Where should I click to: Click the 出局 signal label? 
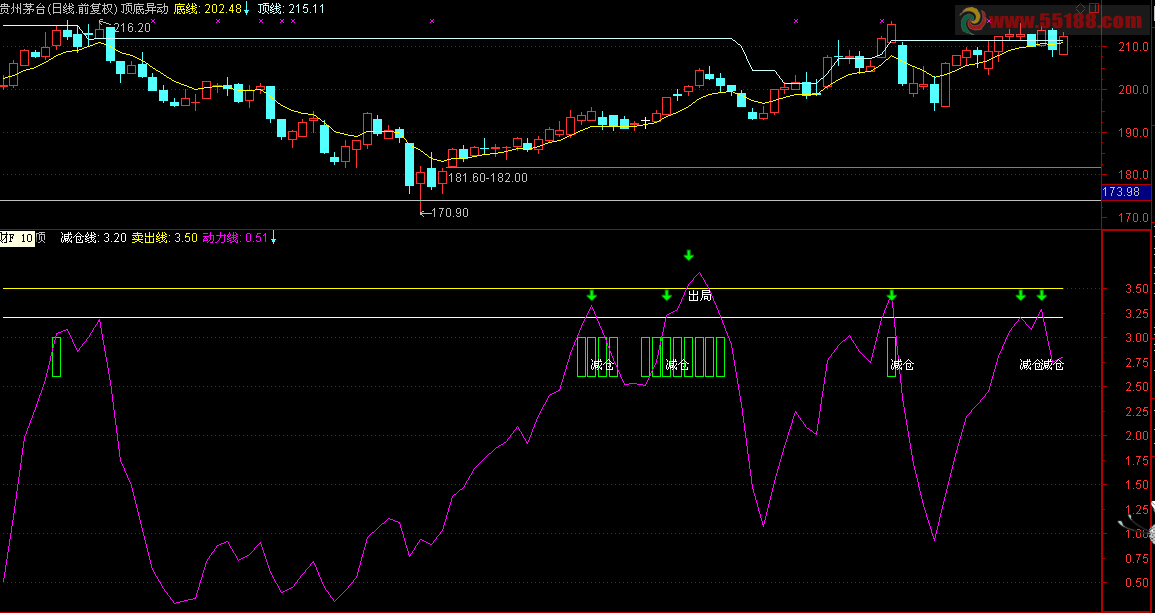tap(700, 295)
